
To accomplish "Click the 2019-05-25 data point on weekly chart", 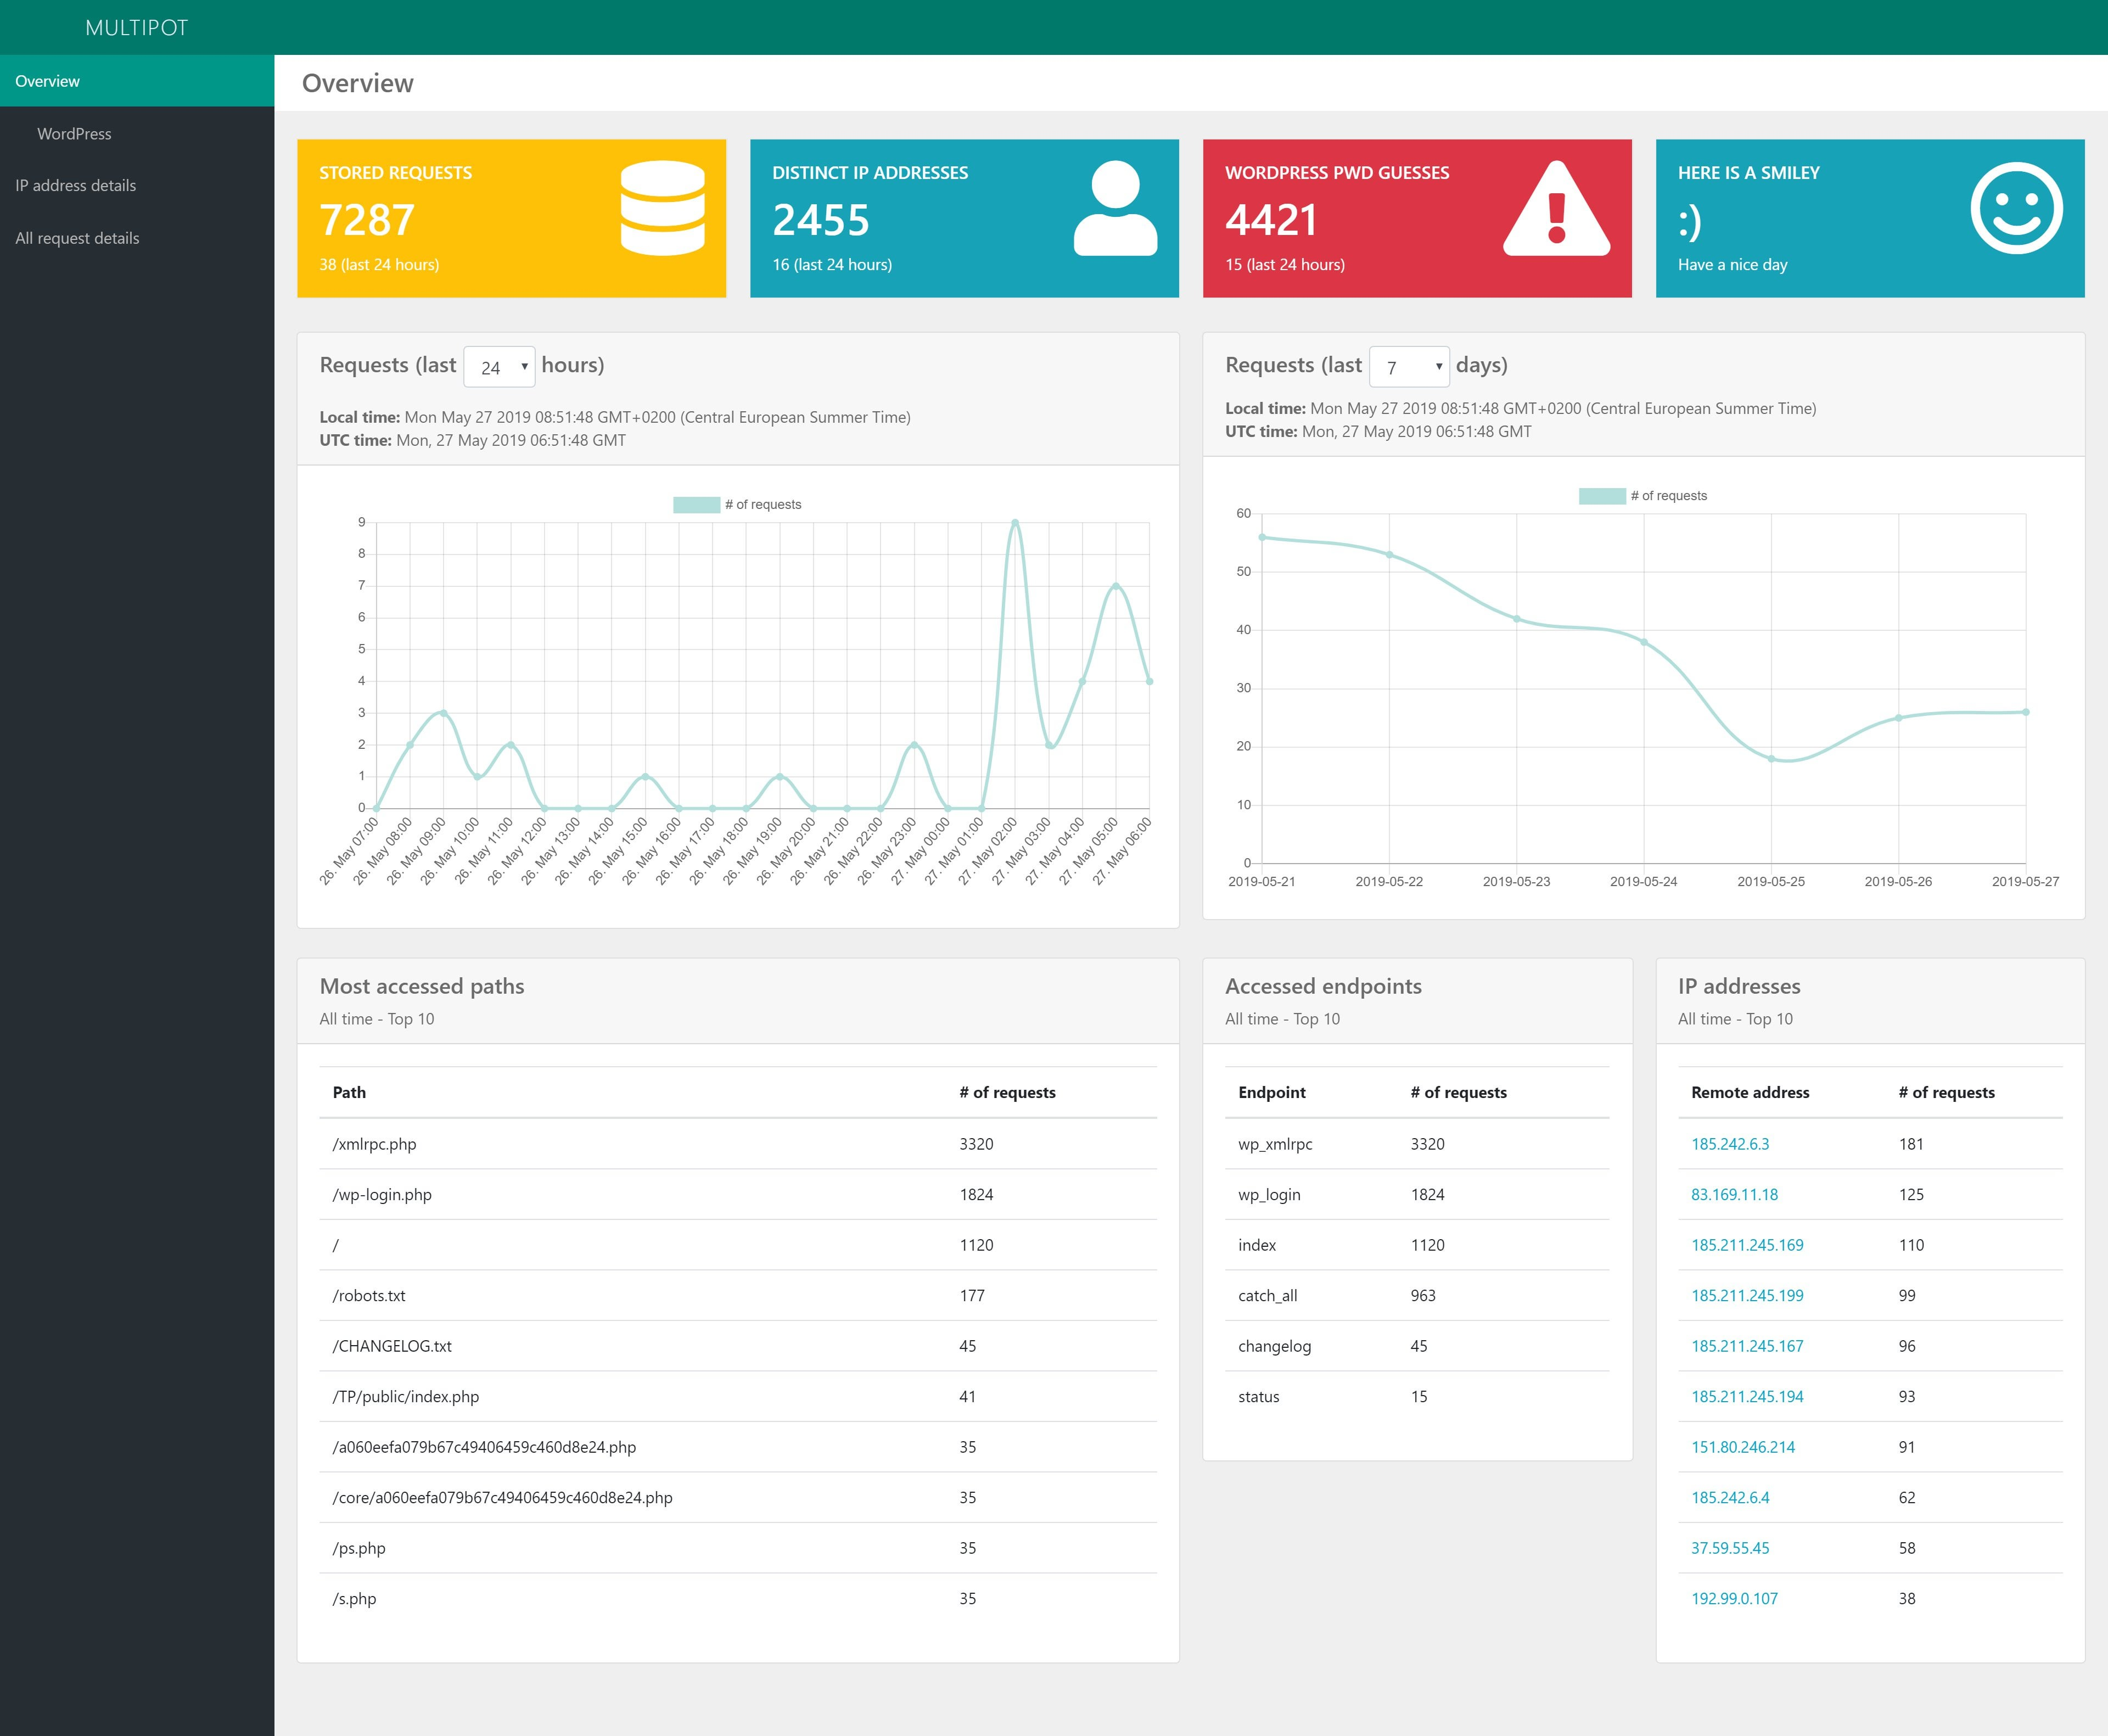I will tap(1771, 759).
